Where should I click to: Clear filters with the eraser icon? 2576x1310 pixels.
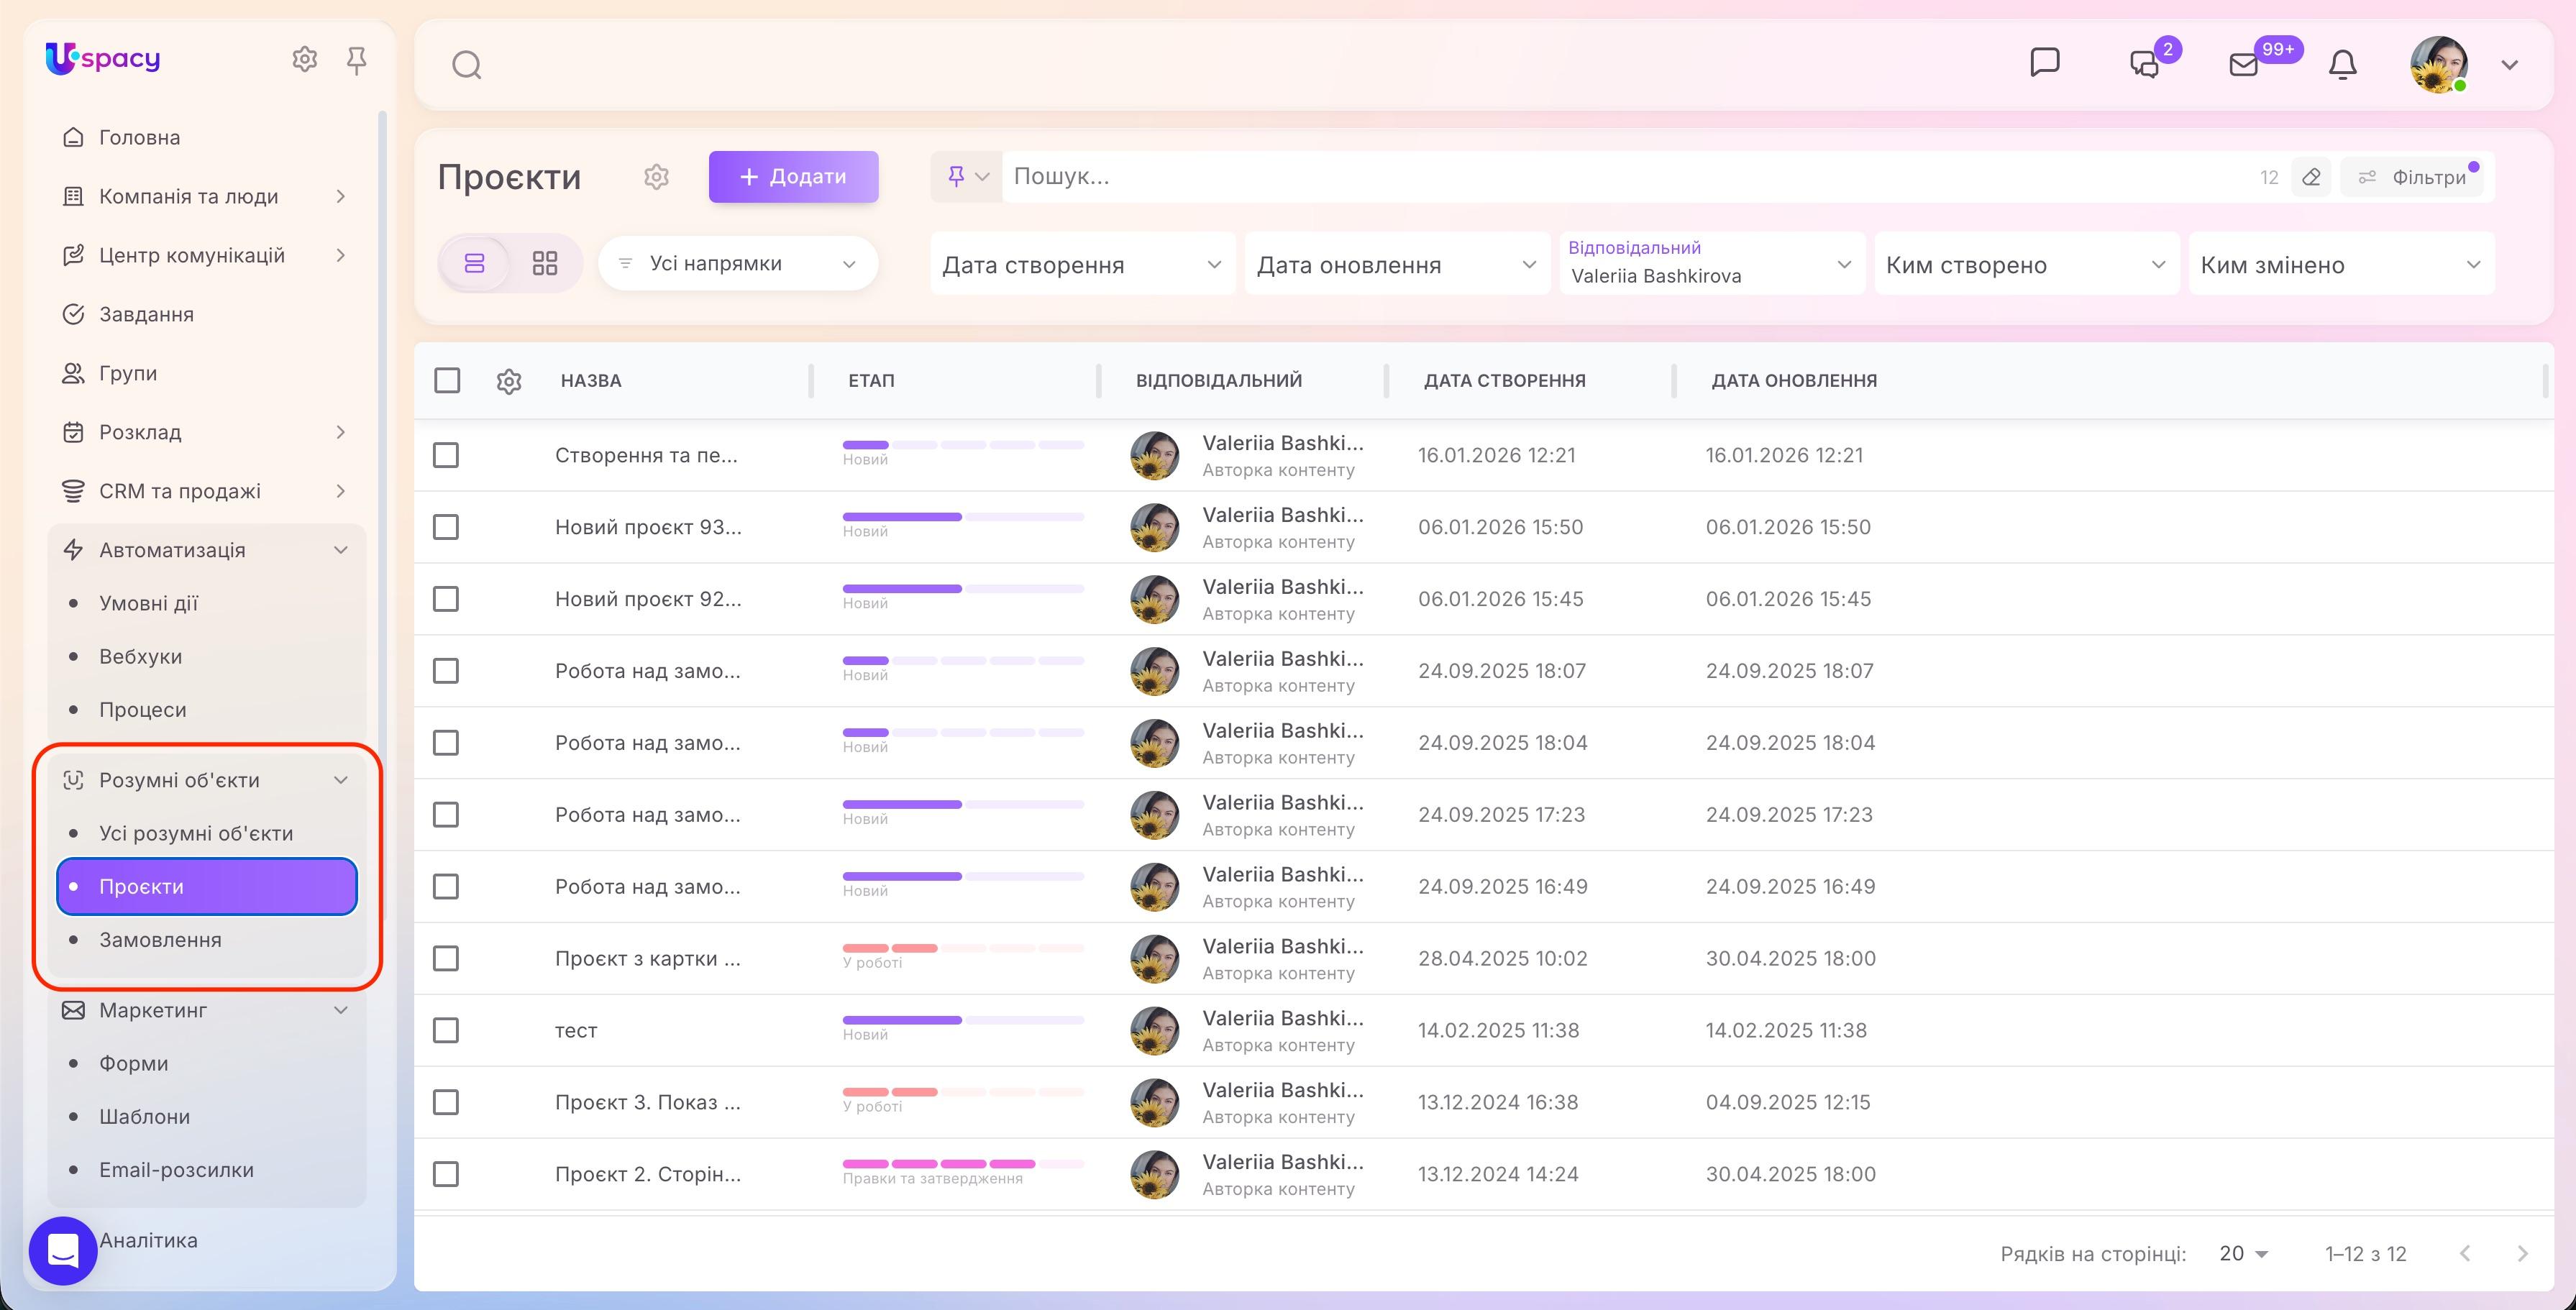[2311, 177]
